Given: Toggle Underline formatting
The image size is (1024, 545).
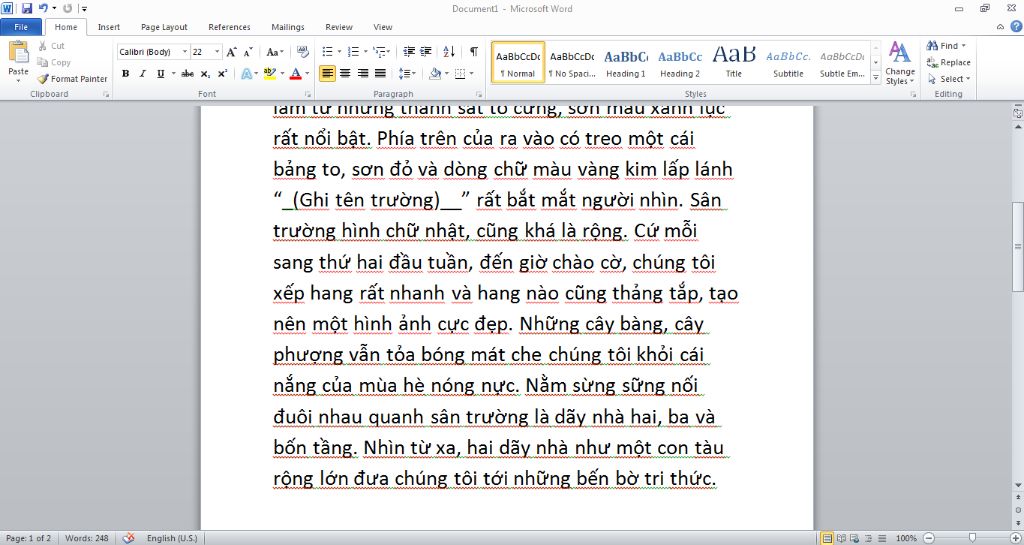Looking at the screenshot, I should click(x=160, y=74).
